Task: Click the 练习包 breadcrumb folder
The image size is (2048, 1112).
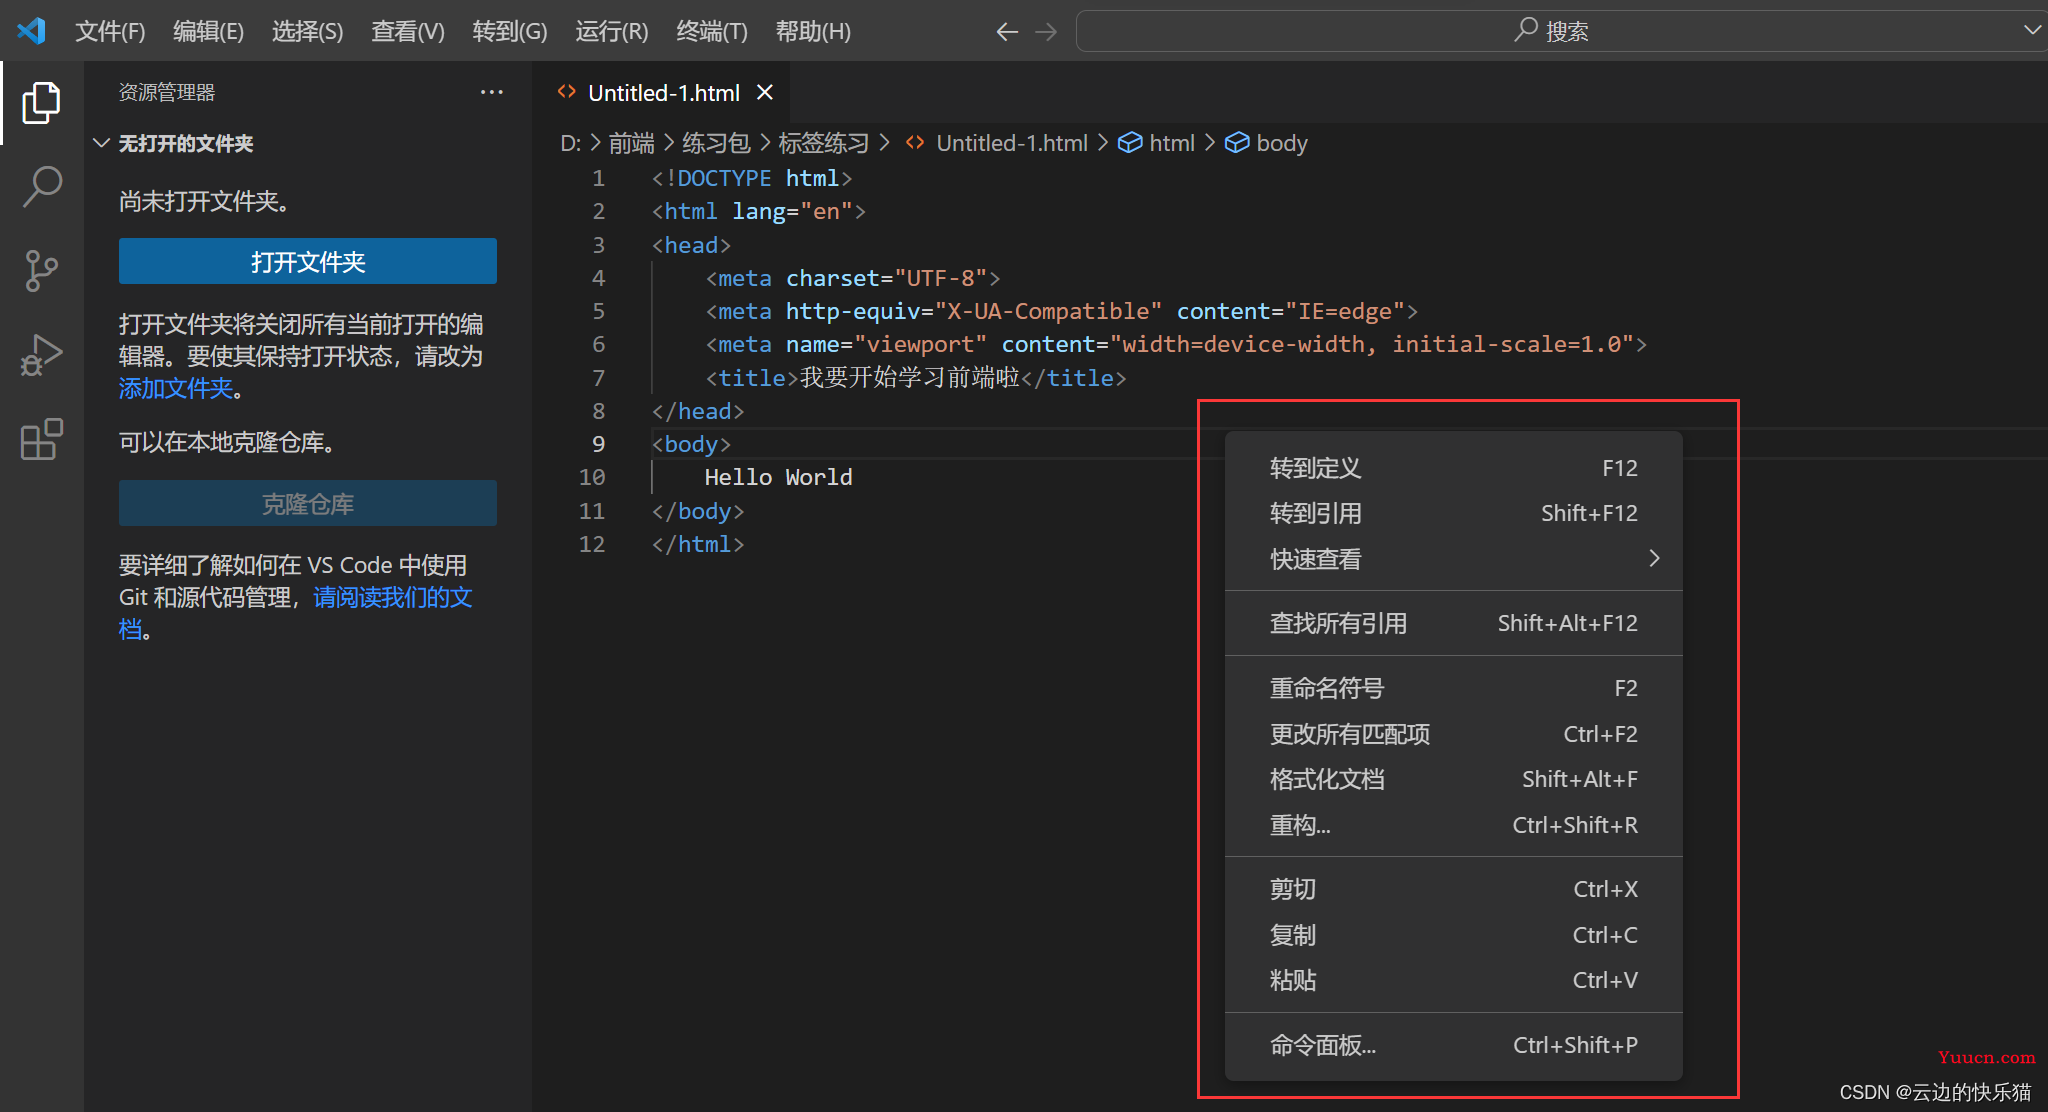Action: coord(716,143)
